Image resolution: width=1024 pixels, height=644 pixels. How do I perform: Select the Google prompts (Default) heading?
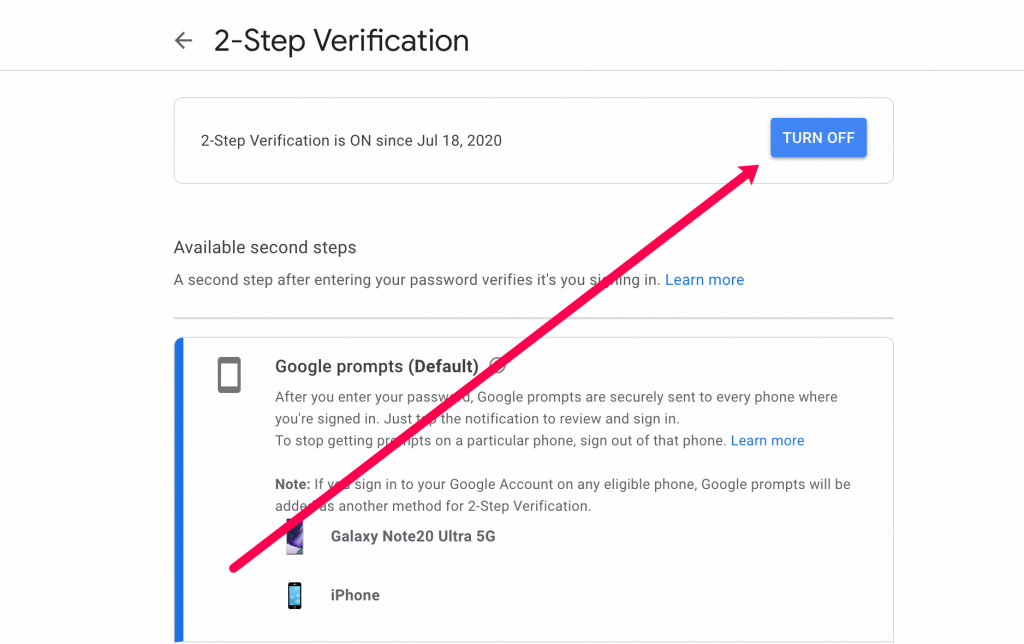(376, 366)
